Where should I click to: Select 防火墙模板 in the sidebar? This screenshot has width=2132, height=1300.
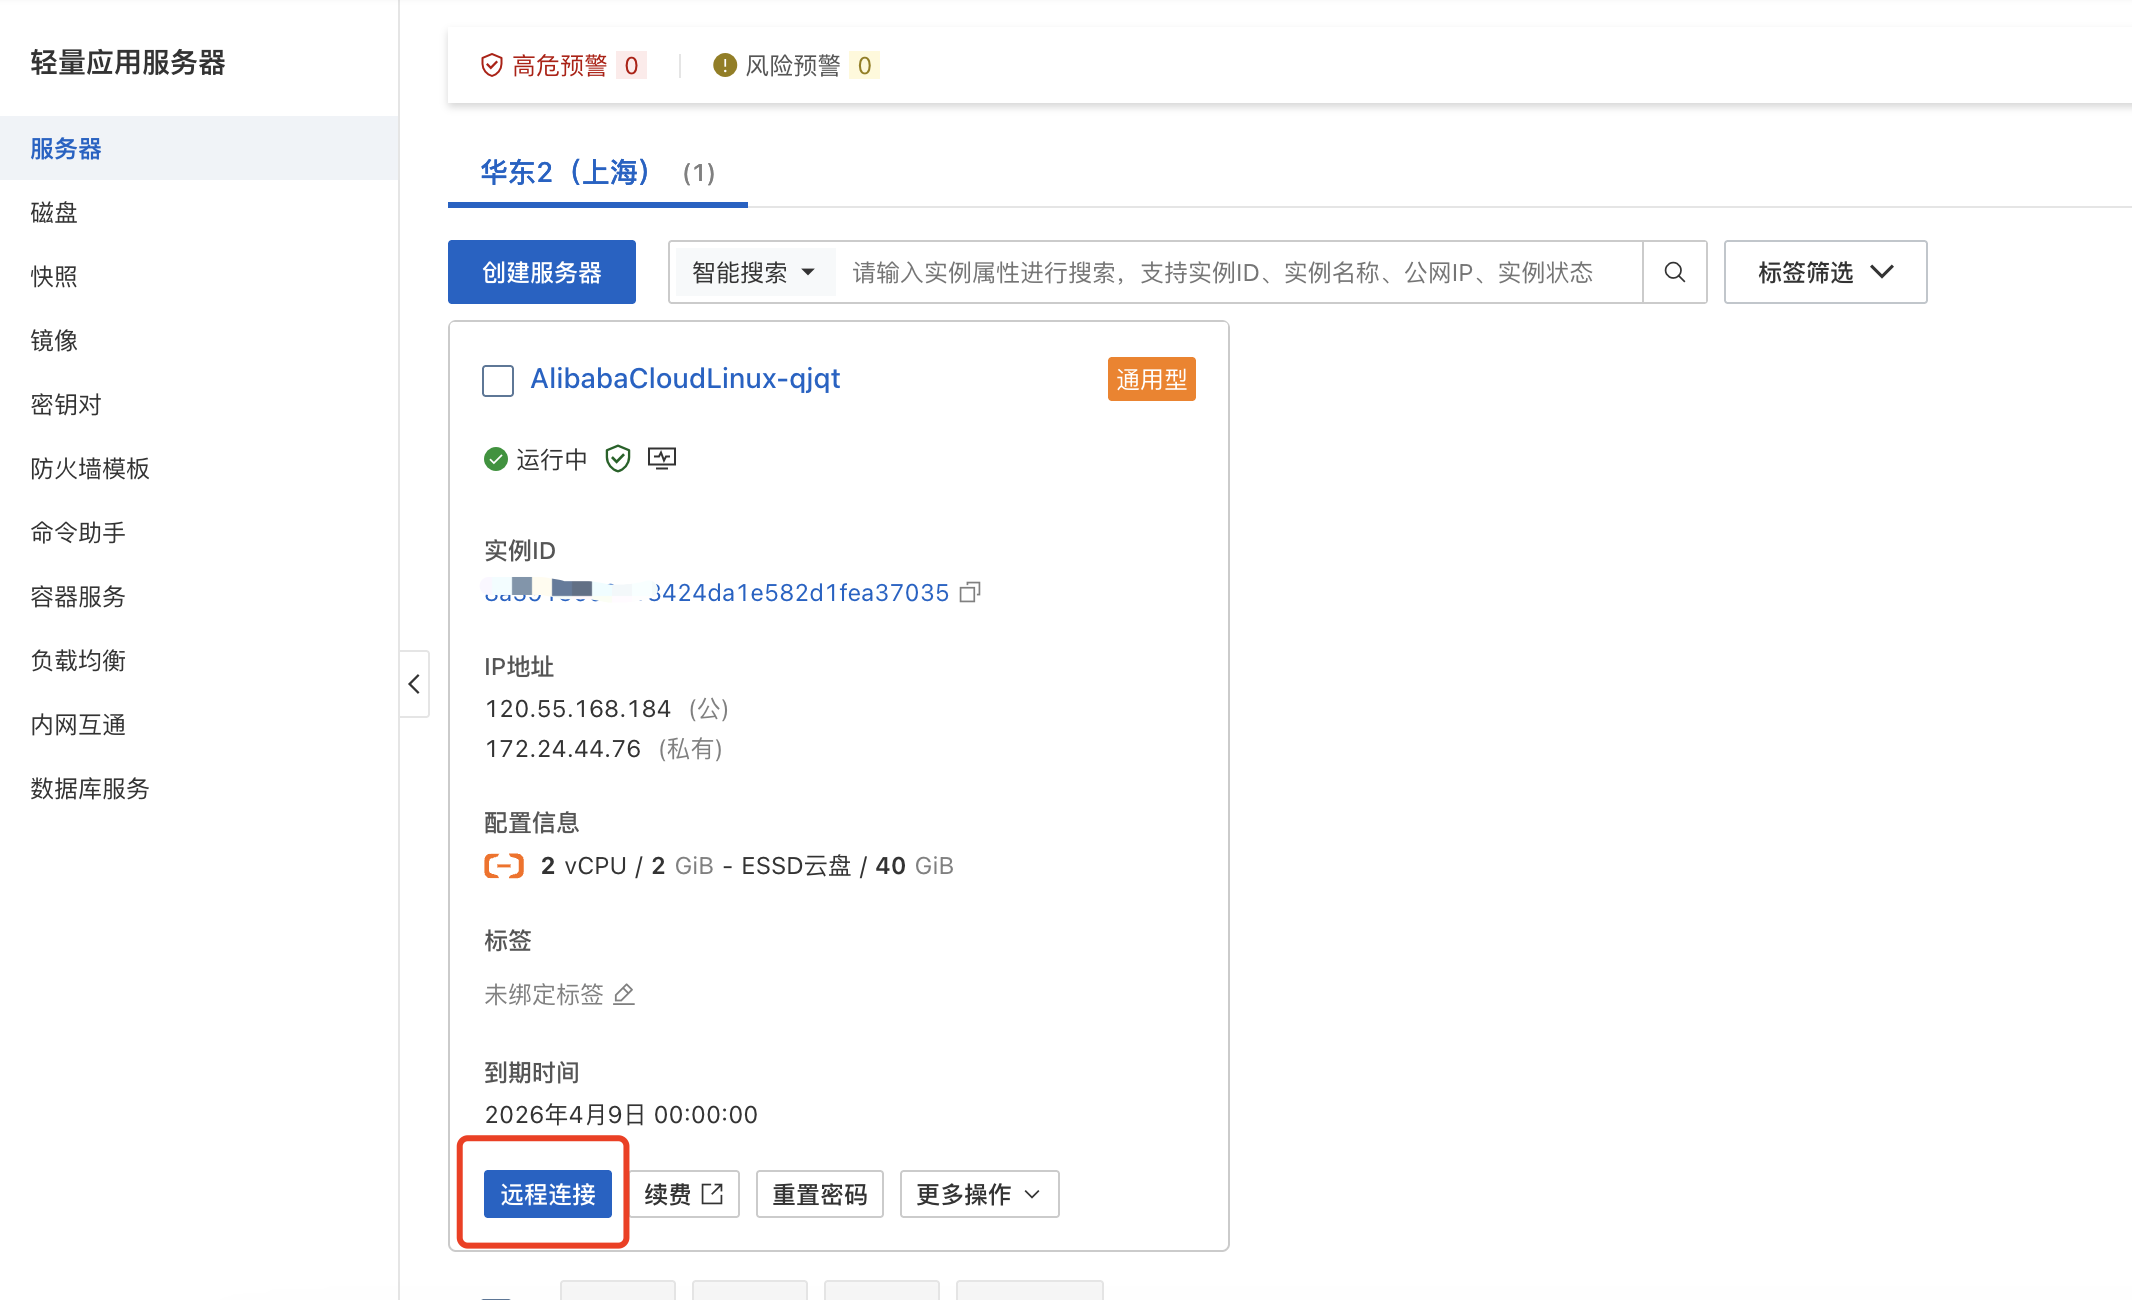click(199, 469)
